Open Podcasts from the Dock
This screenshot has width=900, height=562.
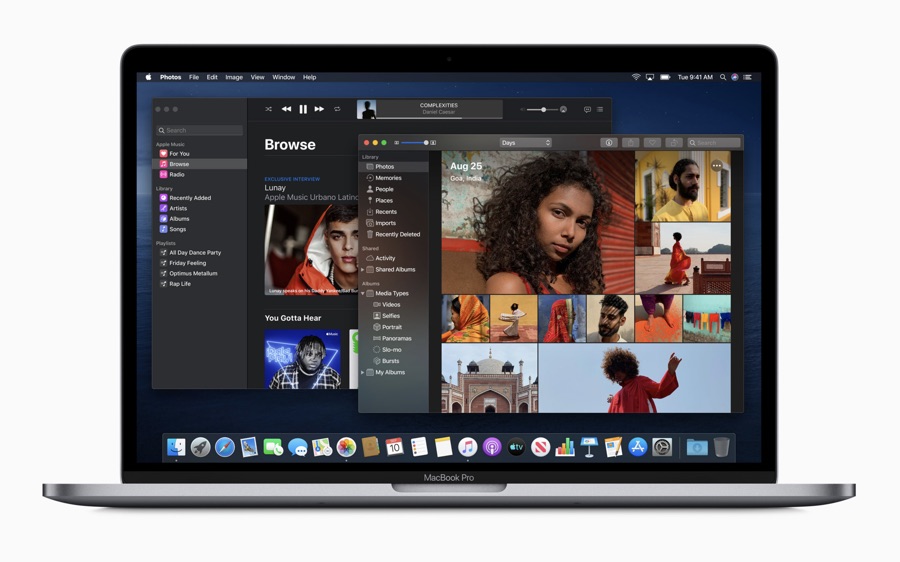coord(492,447)
